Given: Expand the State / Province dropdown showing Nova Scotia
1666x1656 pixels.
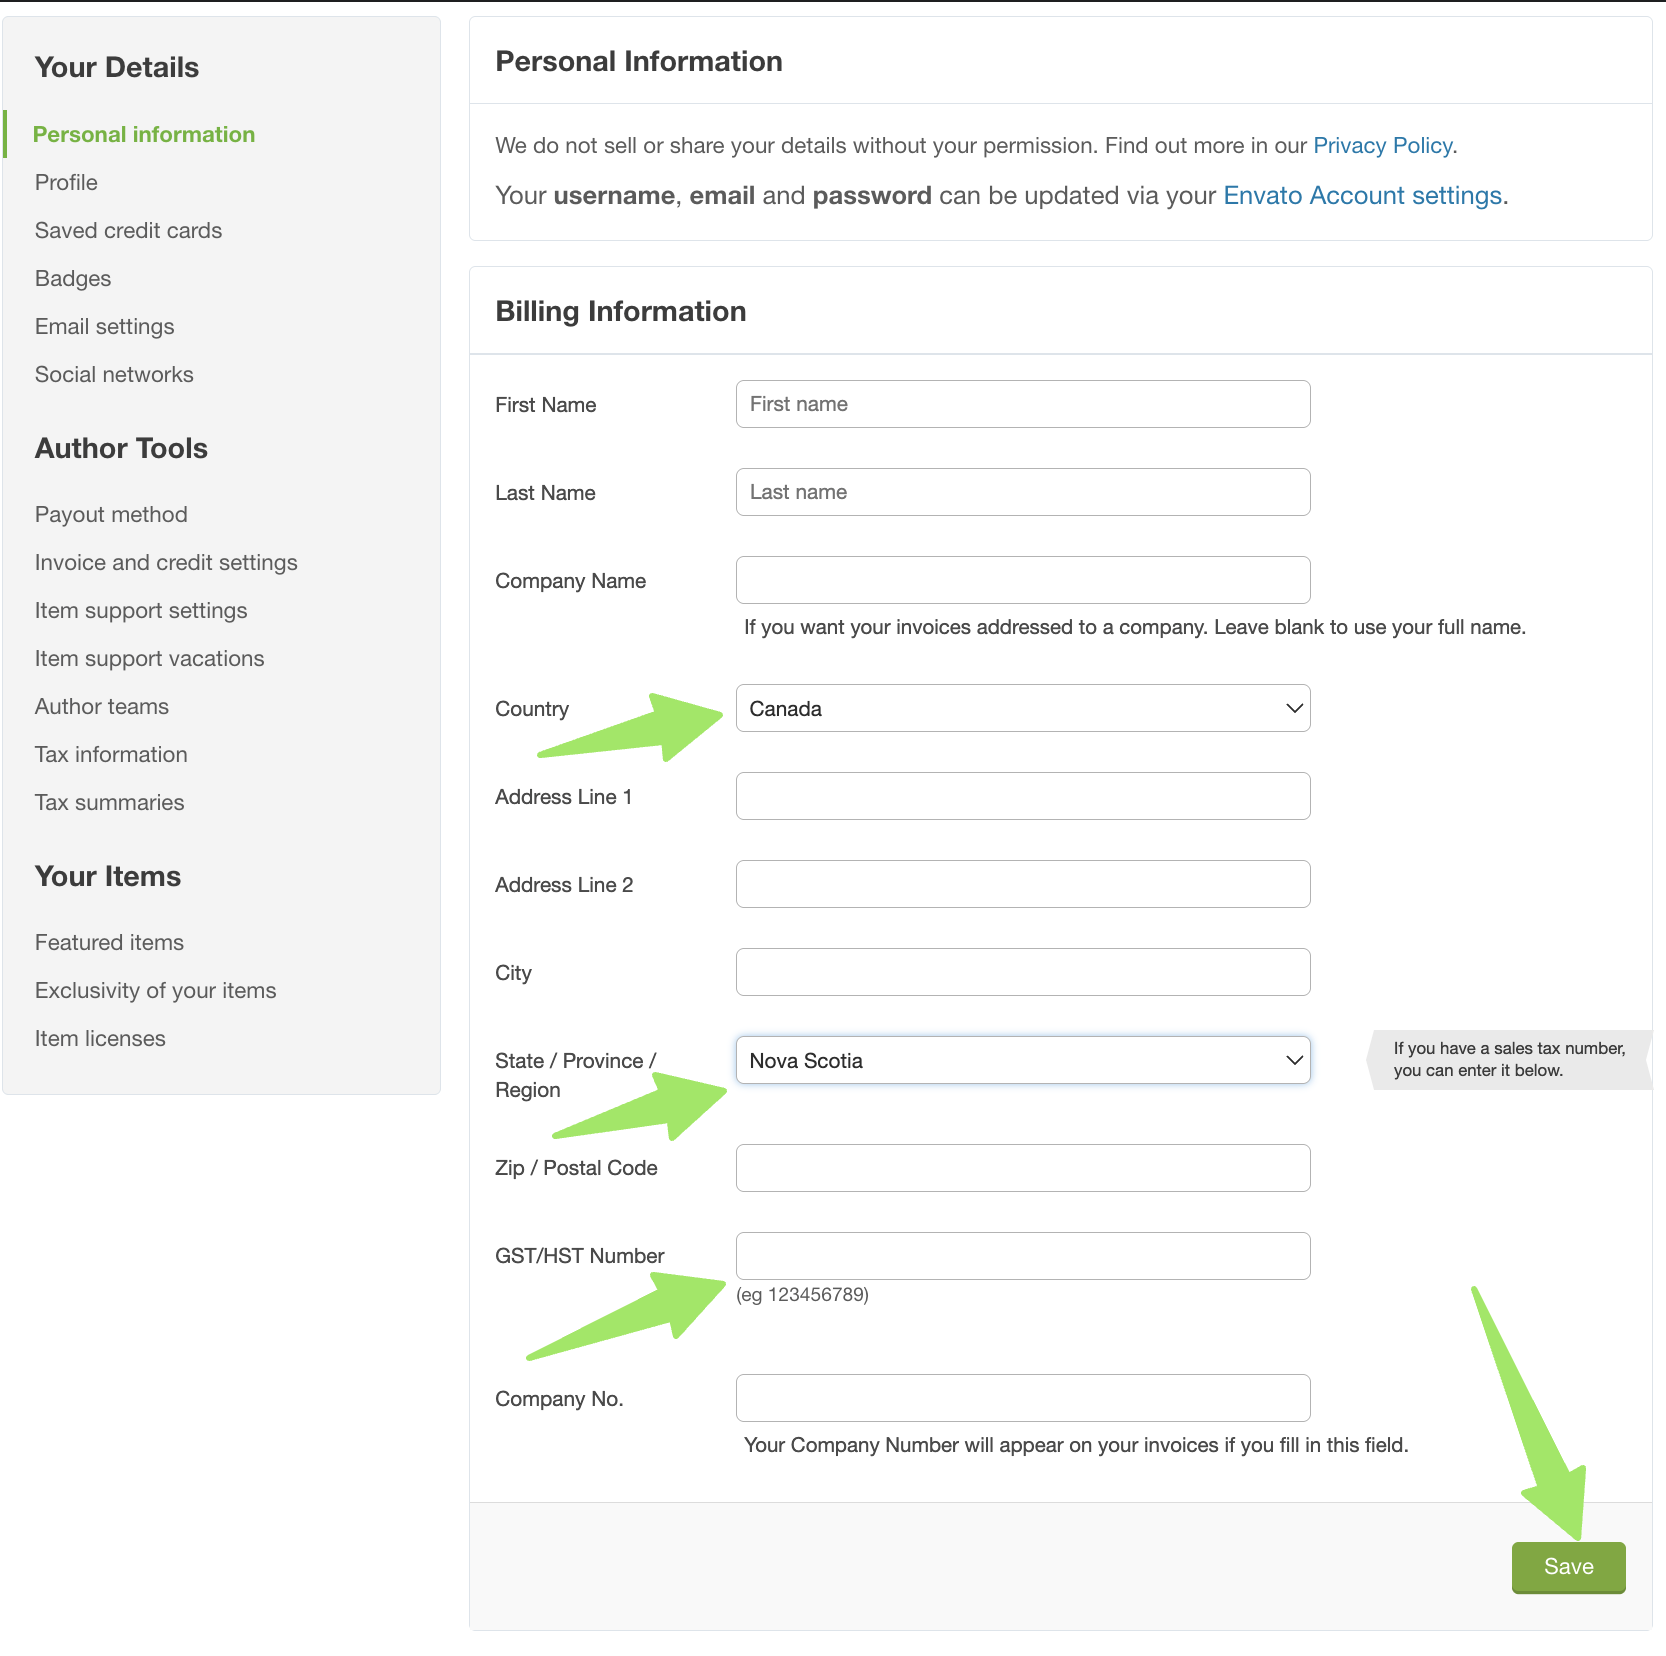Looking at the screenshot, I should point(1023,1060).
